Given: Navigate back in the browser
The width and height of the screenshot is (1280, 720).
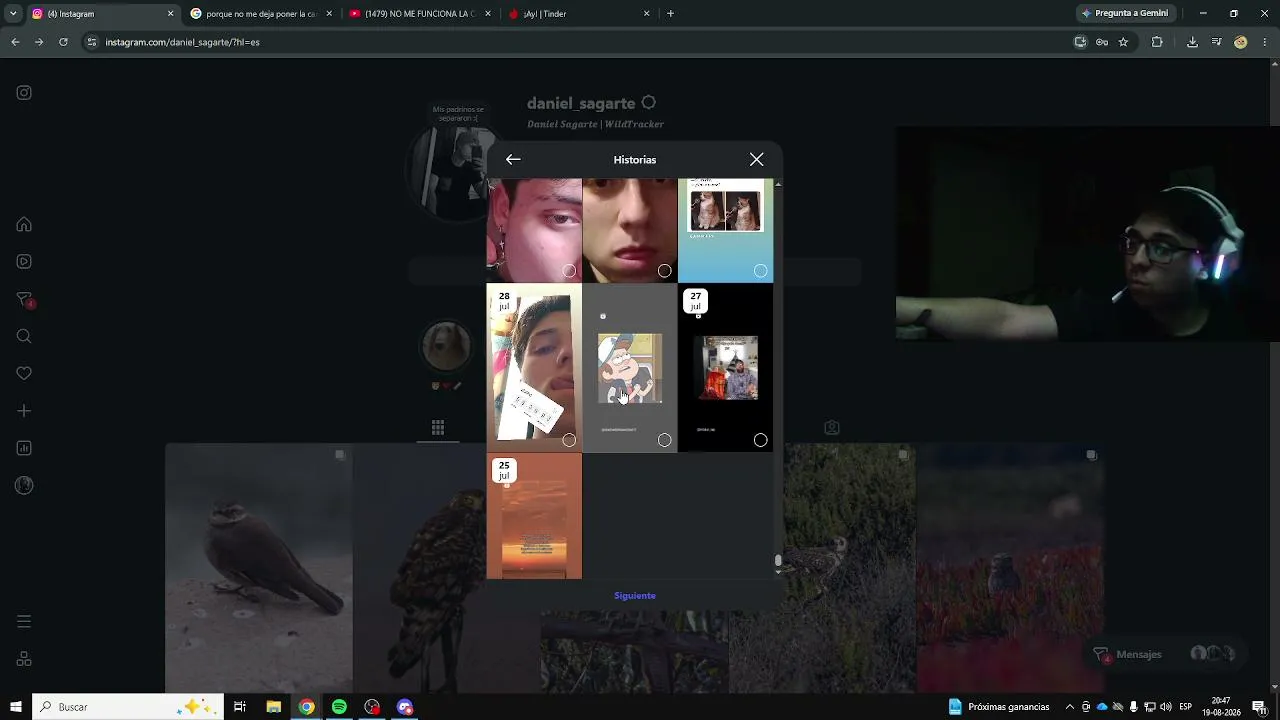Looking at the screenshot, I should point(15,42).
